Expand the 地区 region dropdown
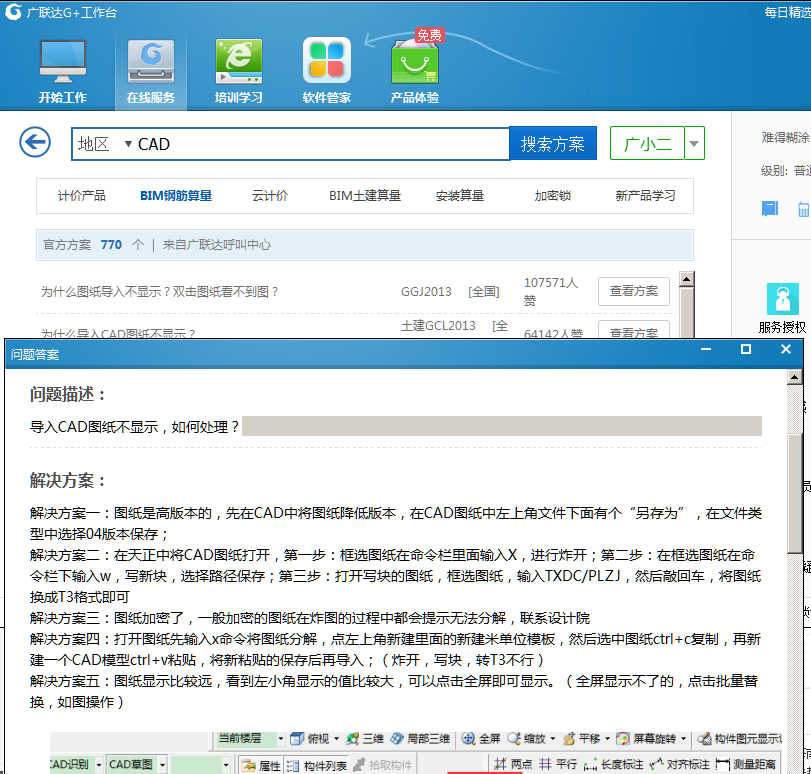 click(x=128, y=144)
